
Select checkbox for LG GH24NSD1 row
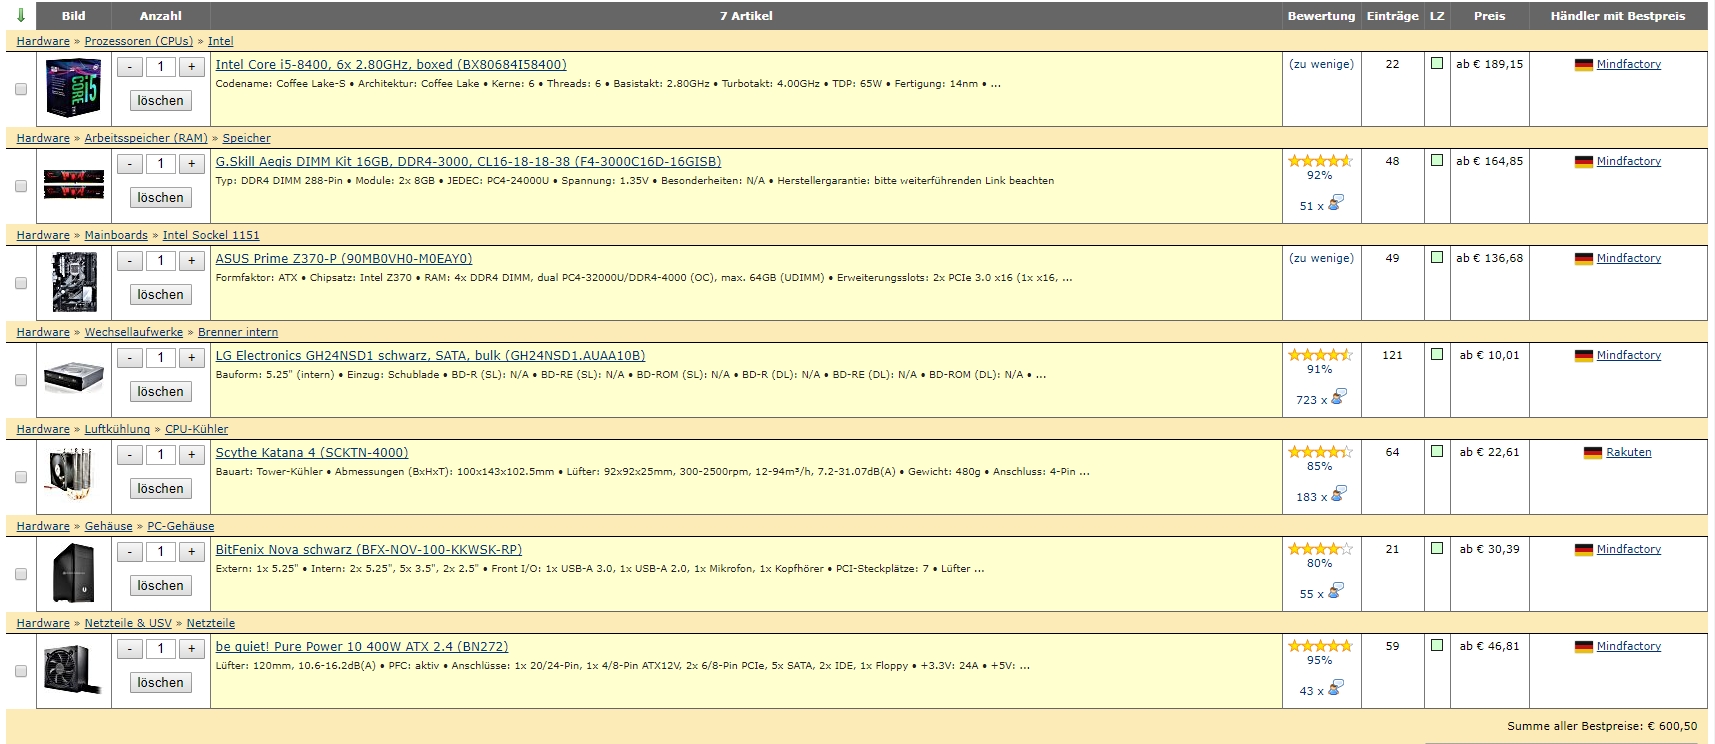click(x=21, y=380)
